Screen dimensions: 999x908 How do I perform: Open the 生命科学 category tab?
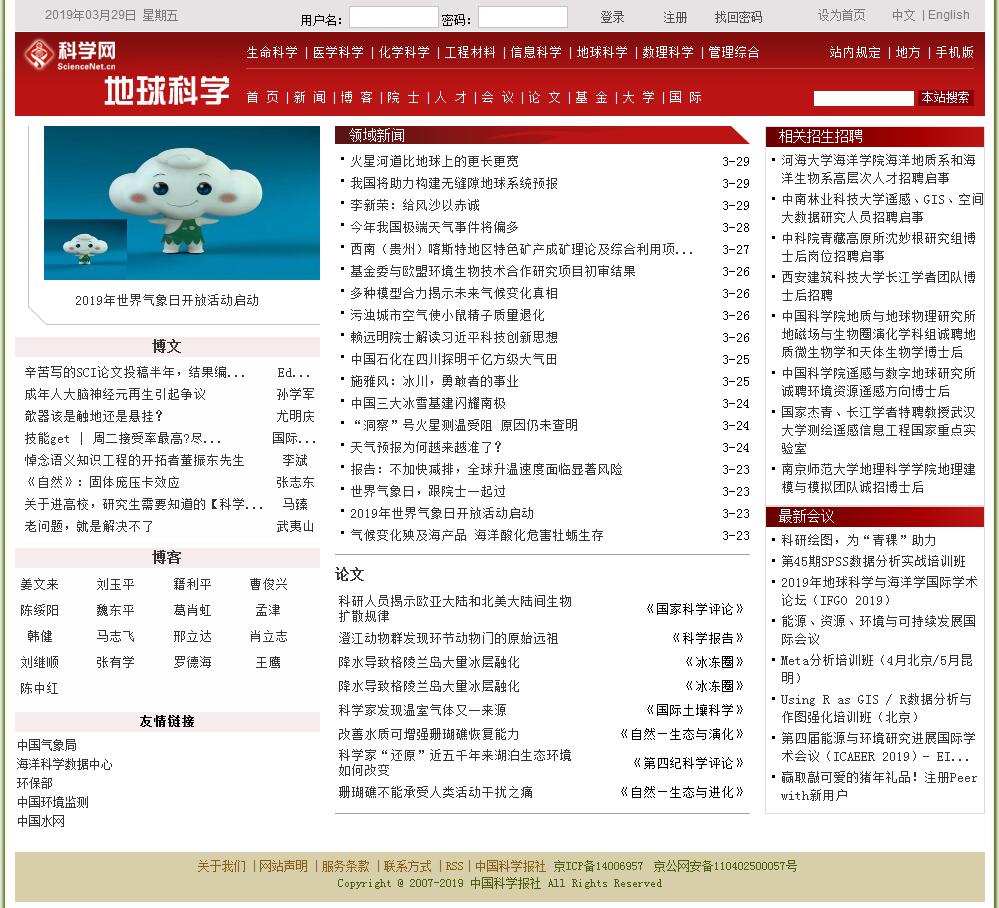[x=272, y=52]
